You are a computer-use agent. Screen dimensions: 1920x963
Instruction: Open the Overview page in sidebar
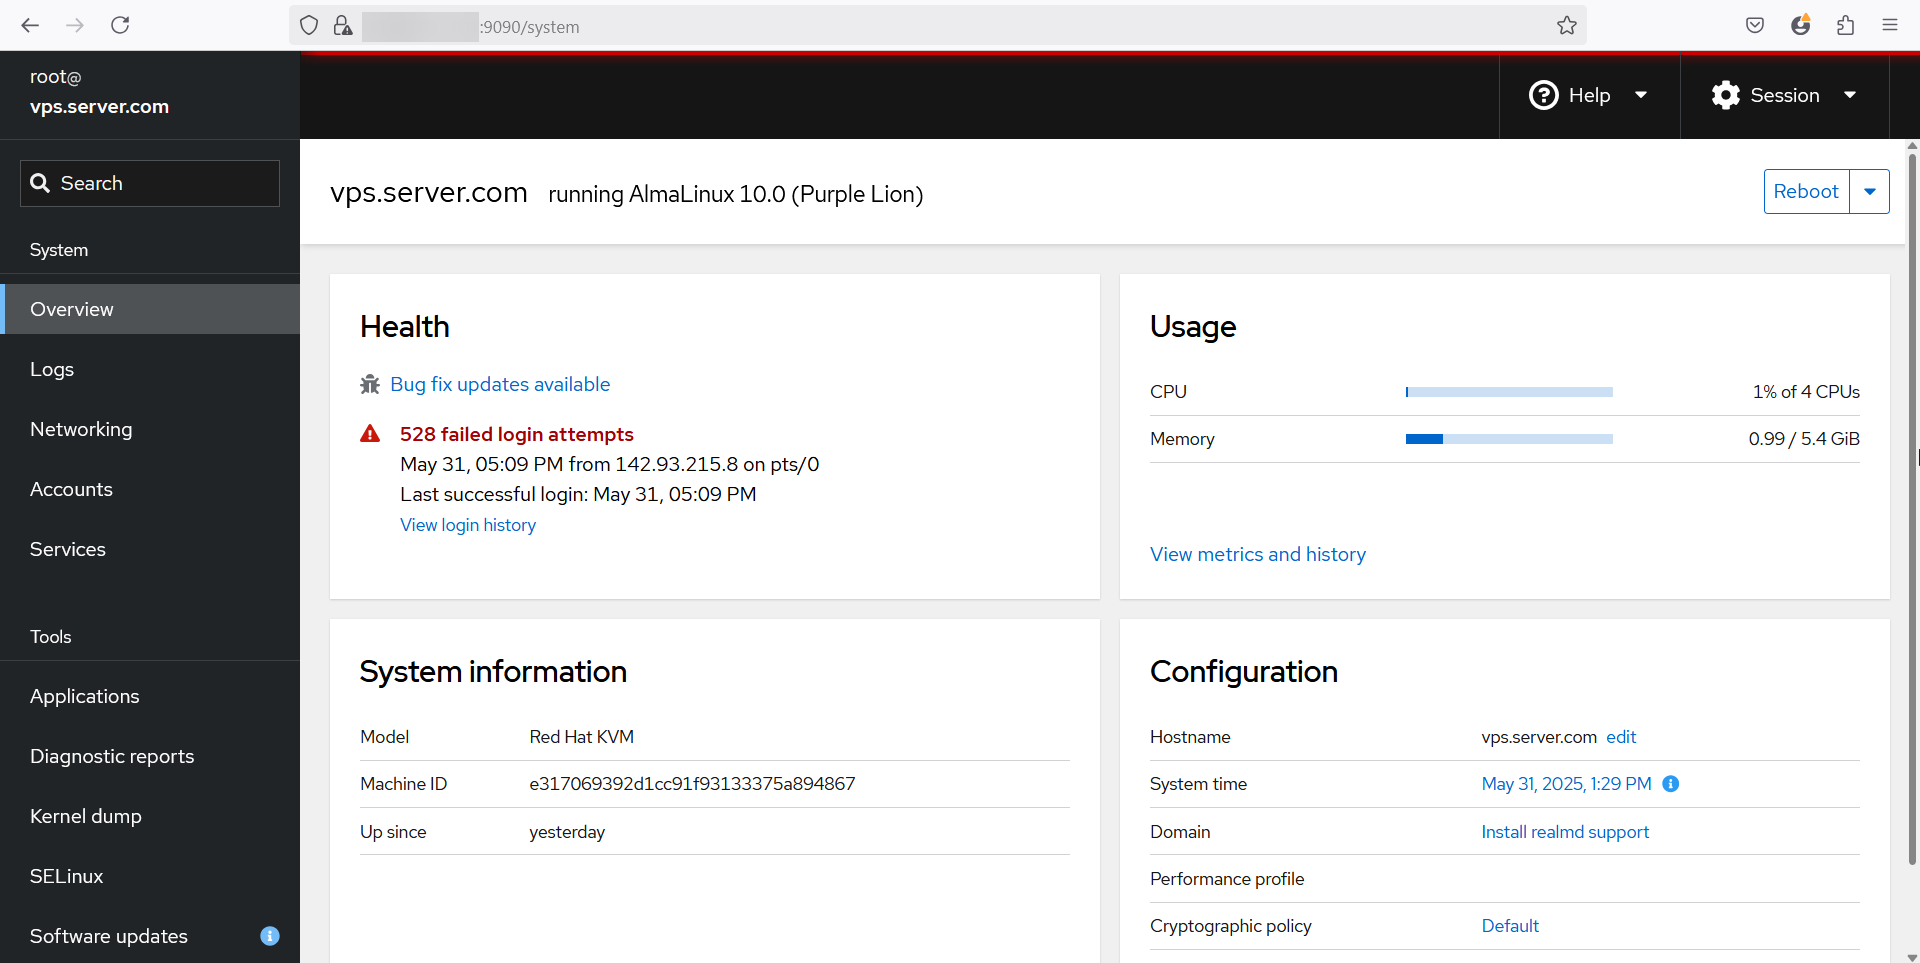click(150, 309)
